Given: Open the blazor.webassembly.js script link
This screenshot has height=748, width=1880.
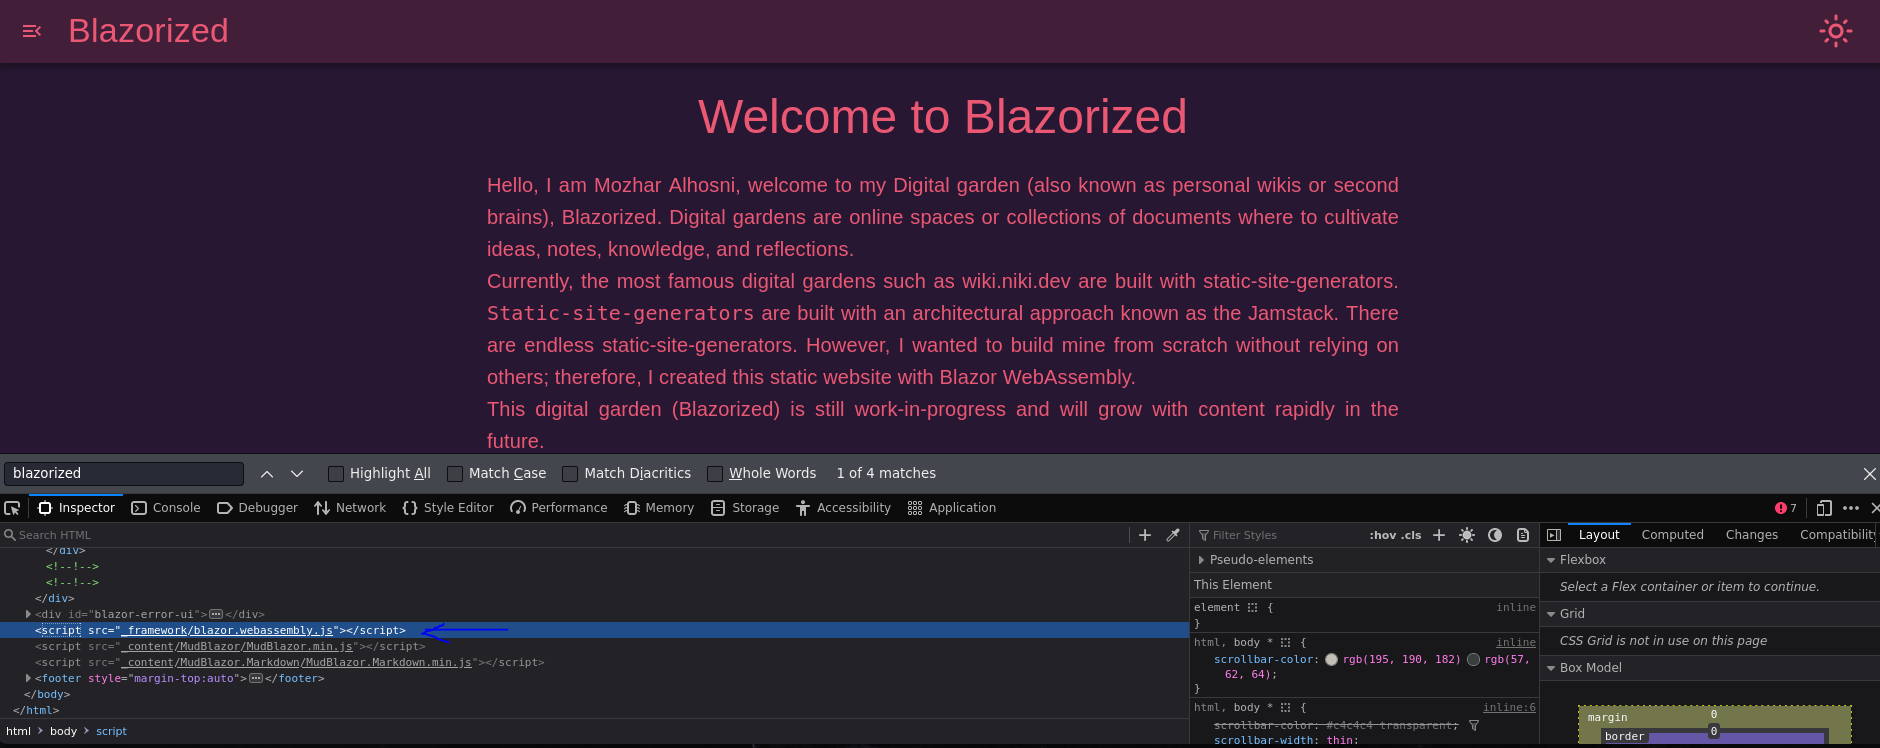Looking at the screenshot, I should [x=227, y=631].
